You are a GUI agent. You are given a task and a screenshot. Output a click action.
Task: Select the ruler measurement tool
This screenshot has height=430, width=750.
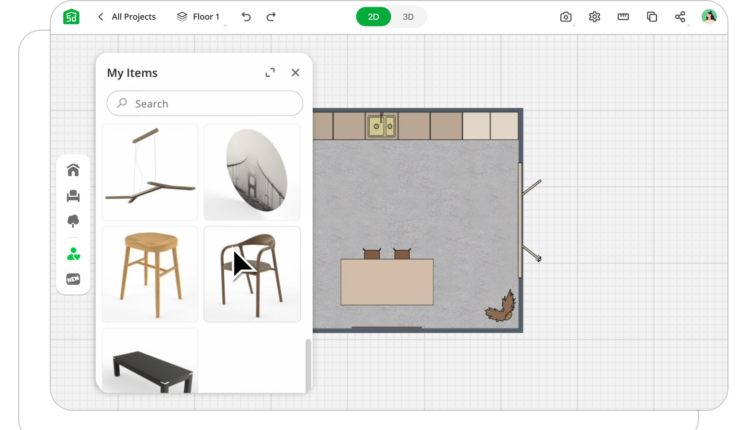623,17
